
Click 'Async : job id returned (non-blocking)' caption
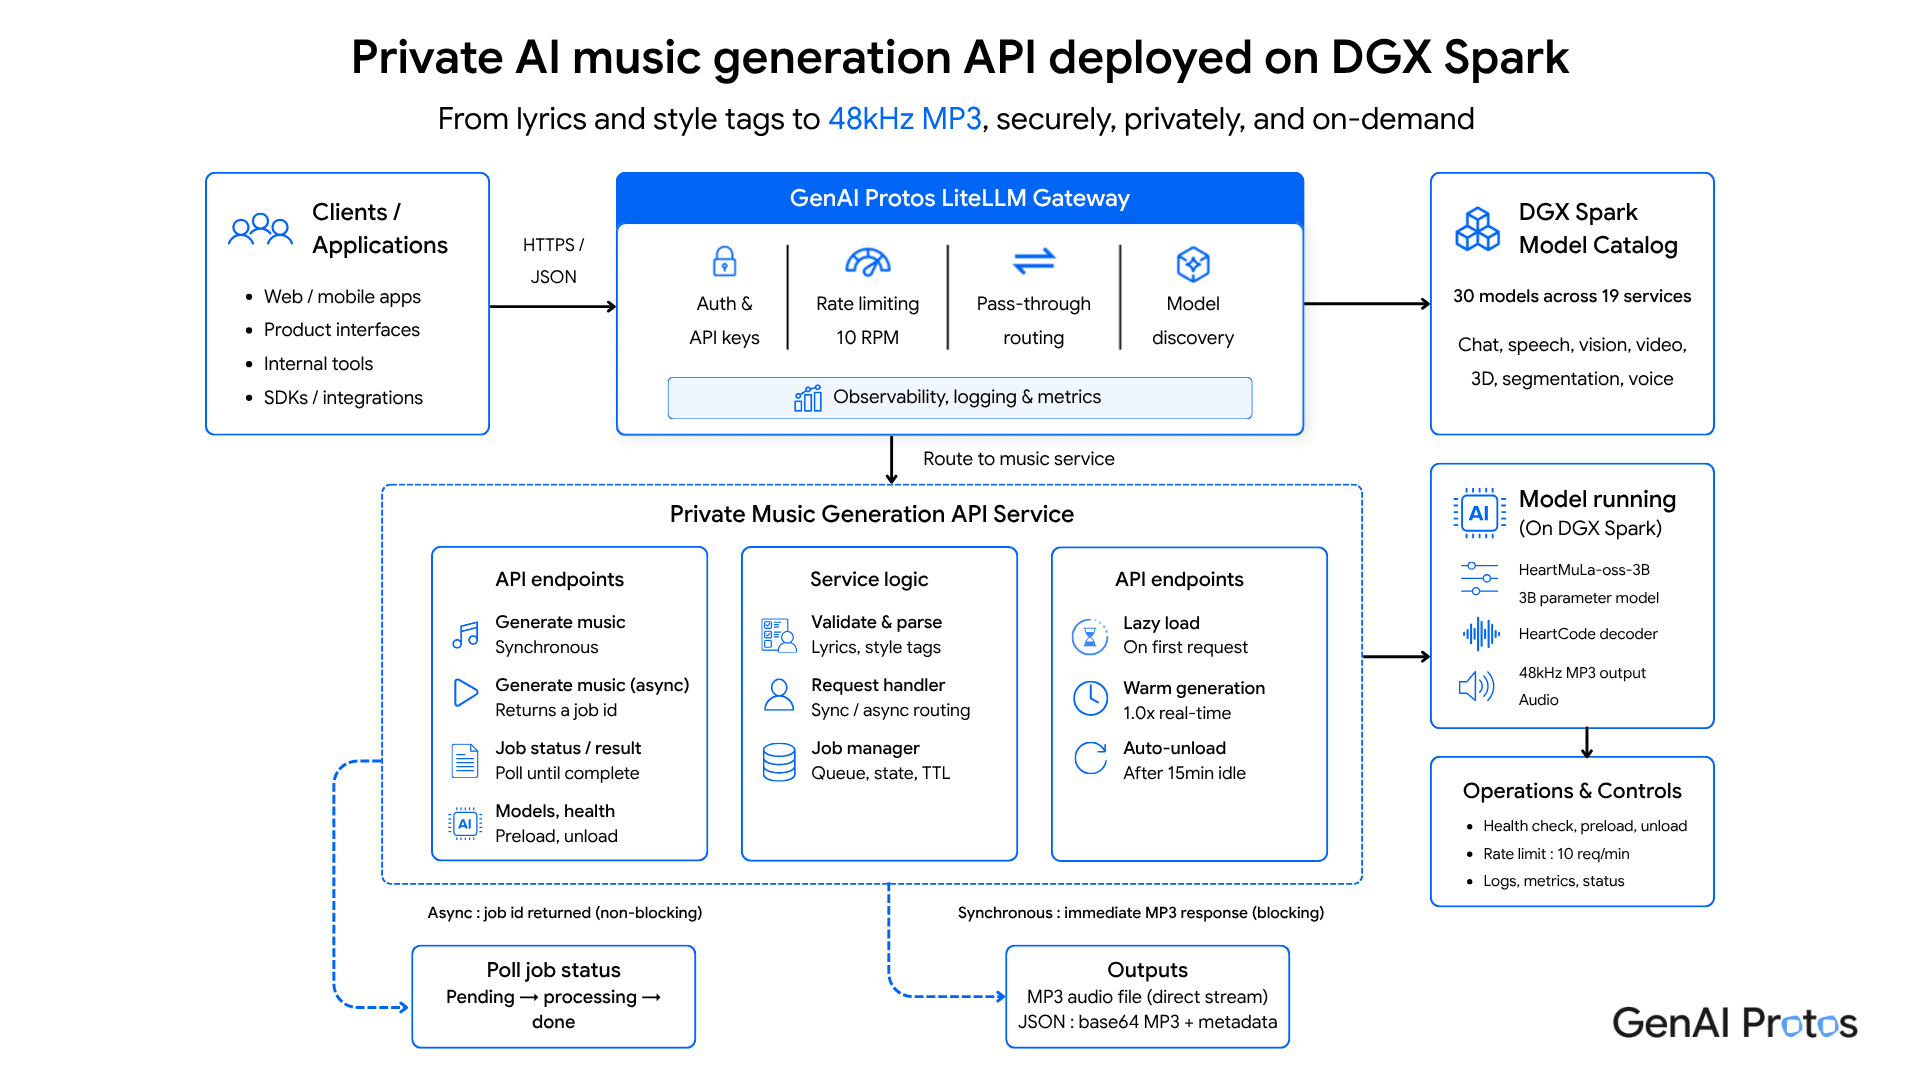(x=565, y=913)
